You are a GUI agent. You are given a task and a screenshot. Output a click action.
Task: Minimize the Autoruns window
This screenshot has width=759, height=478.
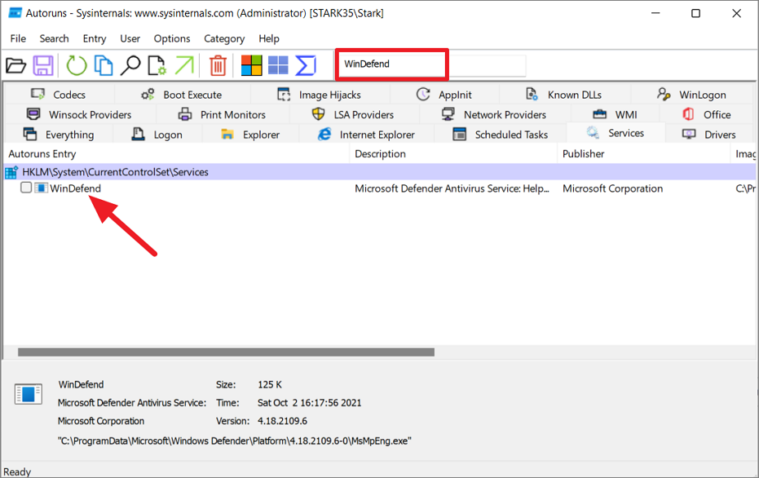click(x=655, y=13)
